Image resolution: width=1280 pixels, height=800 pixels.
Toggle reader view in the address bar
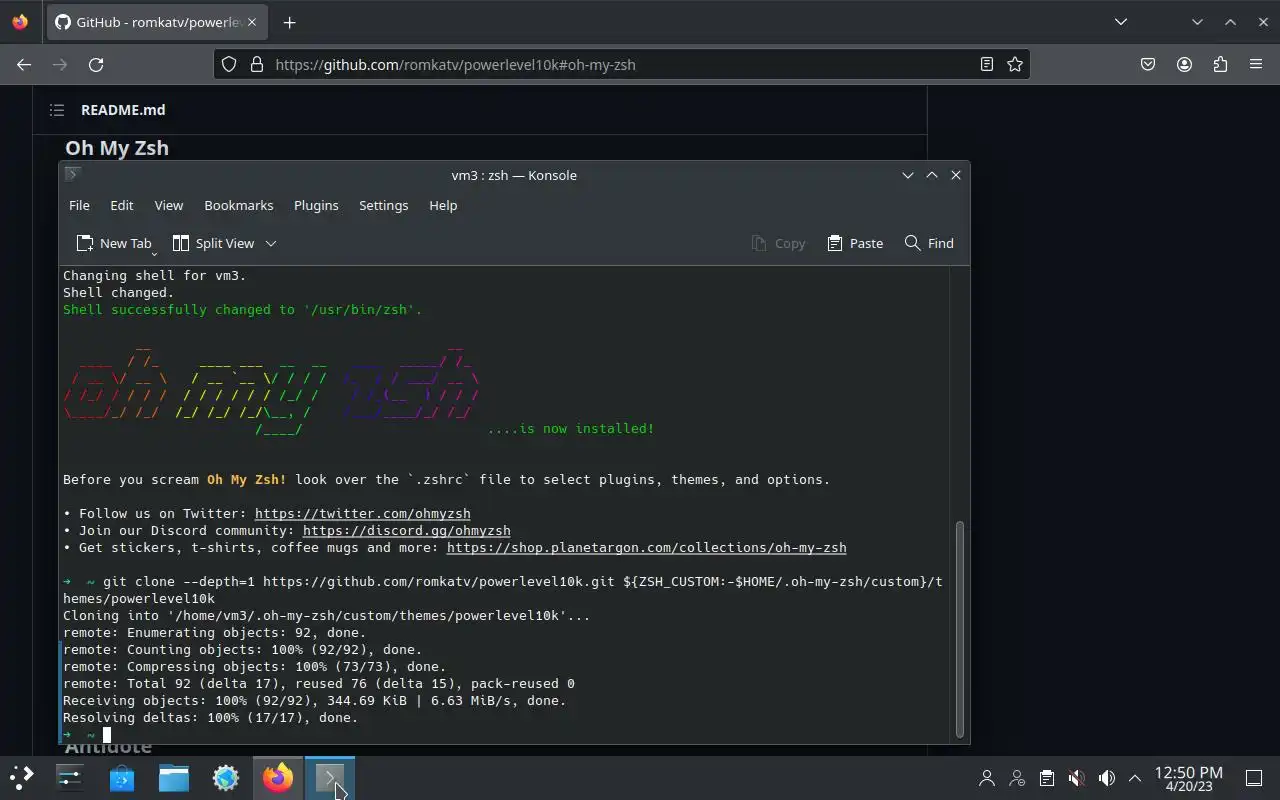[x=987, y=64]
